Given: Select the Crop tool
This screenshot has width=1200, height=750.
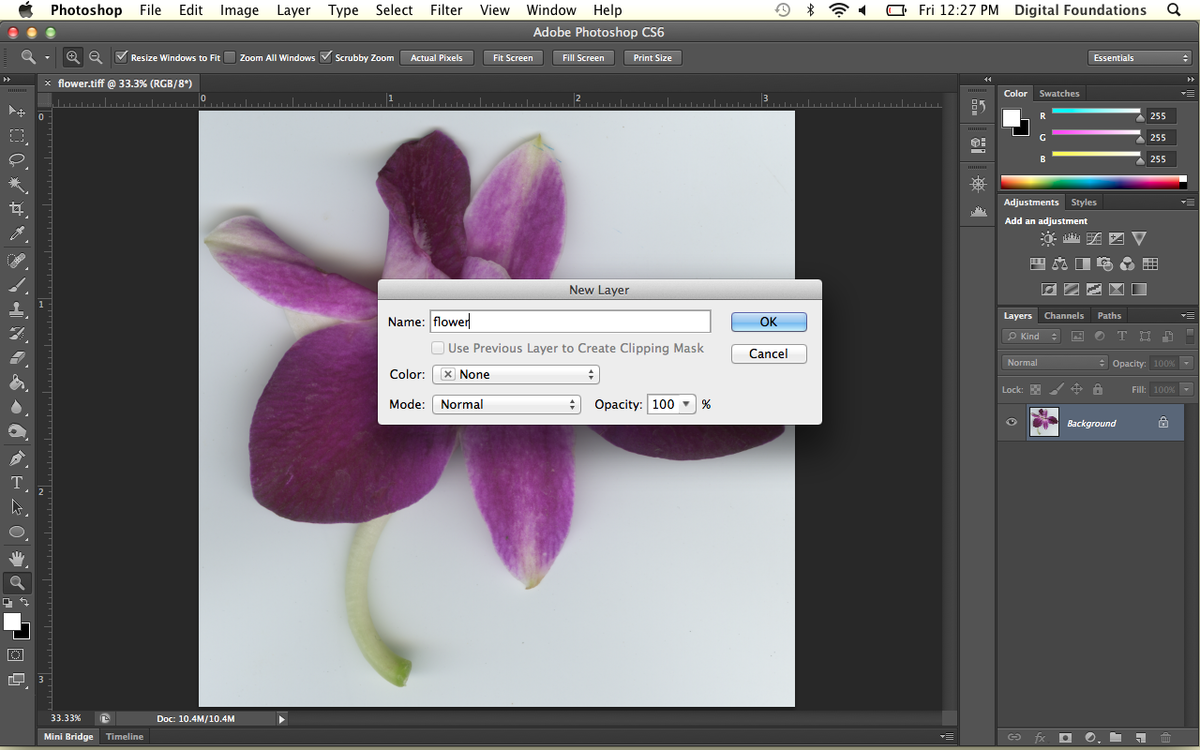Looking at the screenshot, I should pos(17,209).
